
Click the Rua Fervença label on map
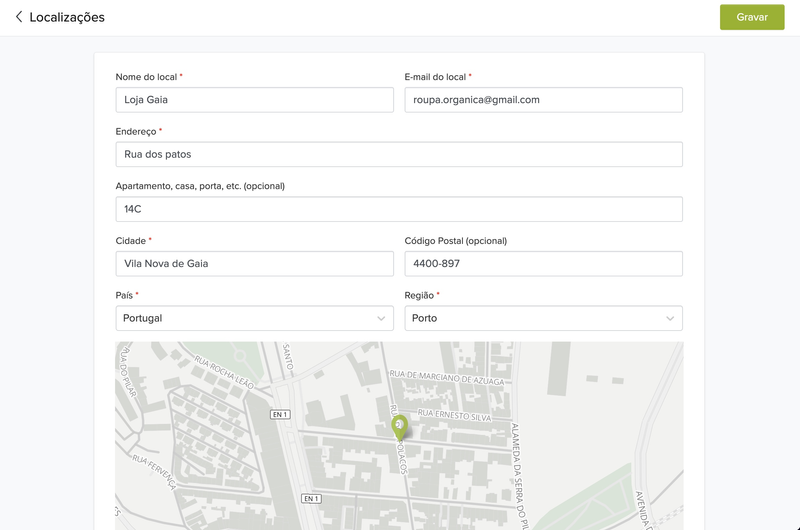coord(154,472)
